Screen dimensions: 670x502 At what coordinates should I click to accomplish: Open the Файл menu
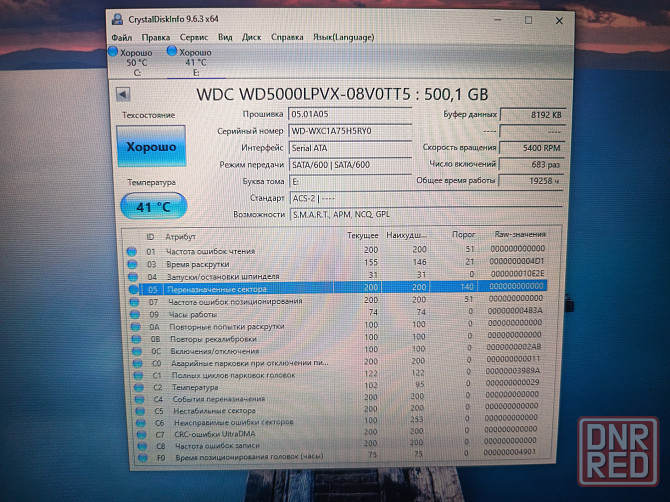point(122,38)
